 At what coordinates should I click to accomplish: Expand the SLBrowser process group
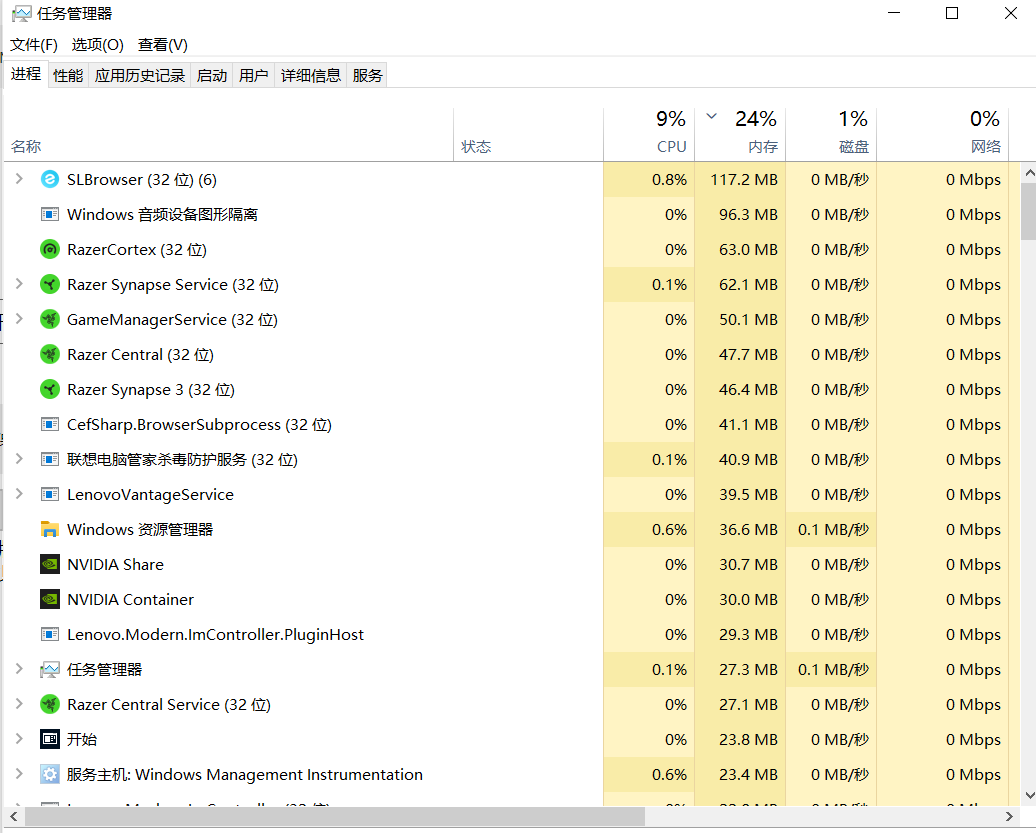coord(19,178)
